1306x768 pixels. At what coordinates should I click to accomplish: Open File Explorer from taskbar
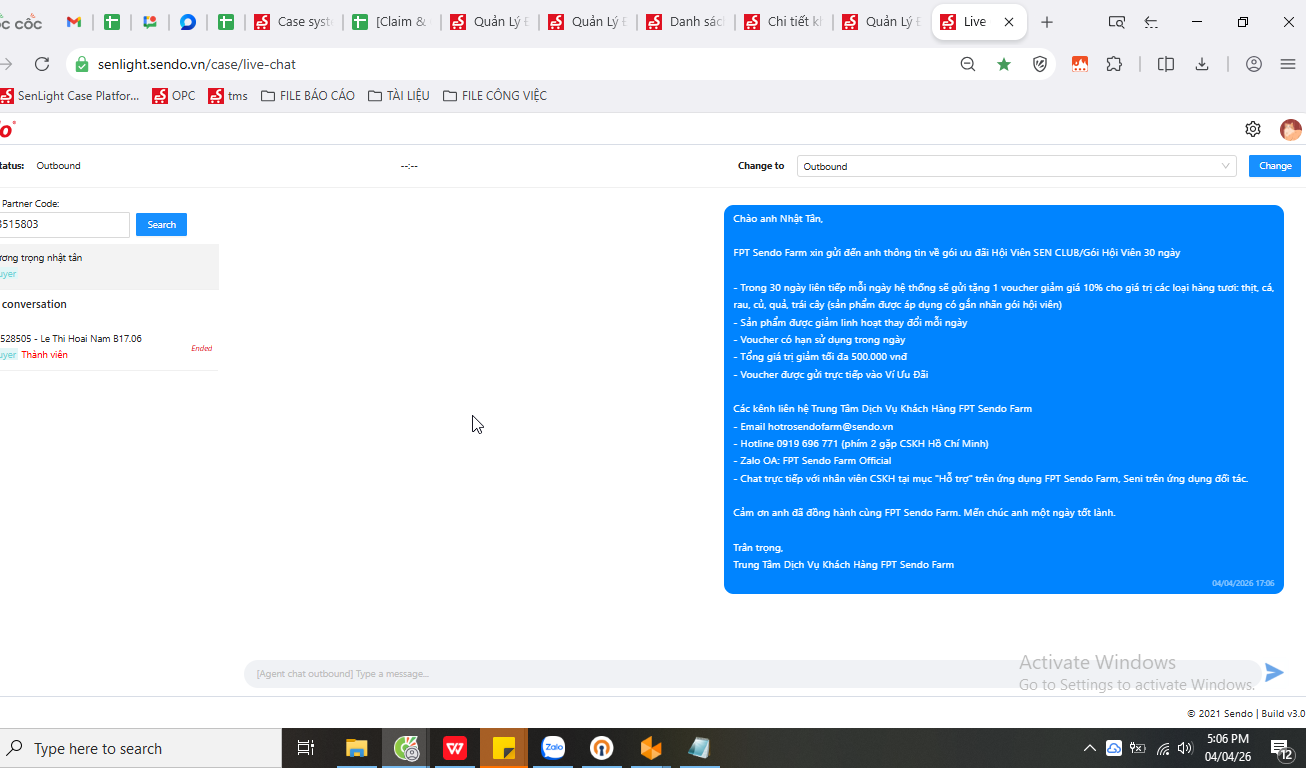pos(357,748)
